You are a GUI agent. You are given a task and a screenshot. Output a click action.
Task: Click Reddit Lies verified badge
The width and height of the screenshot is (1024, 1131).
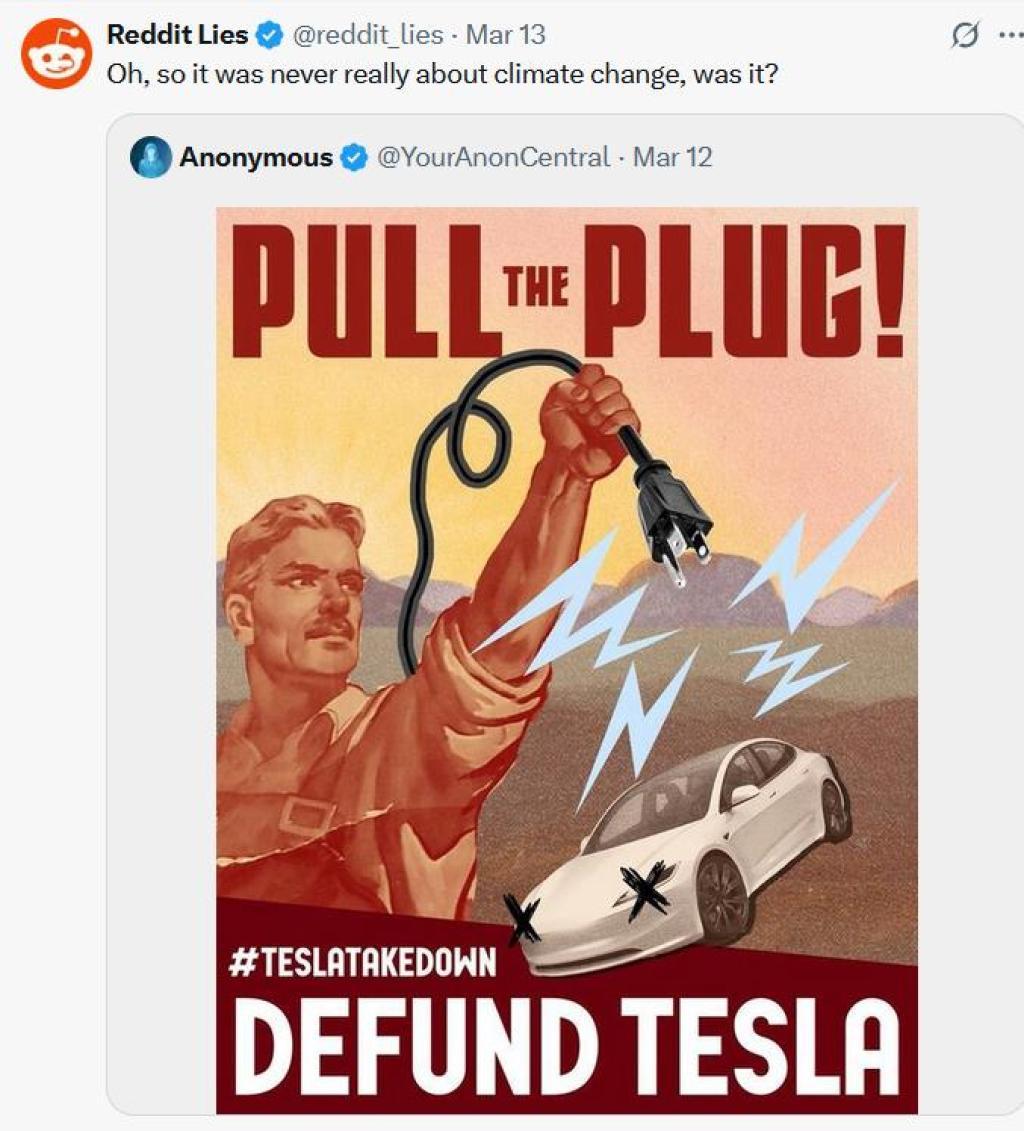270,35
